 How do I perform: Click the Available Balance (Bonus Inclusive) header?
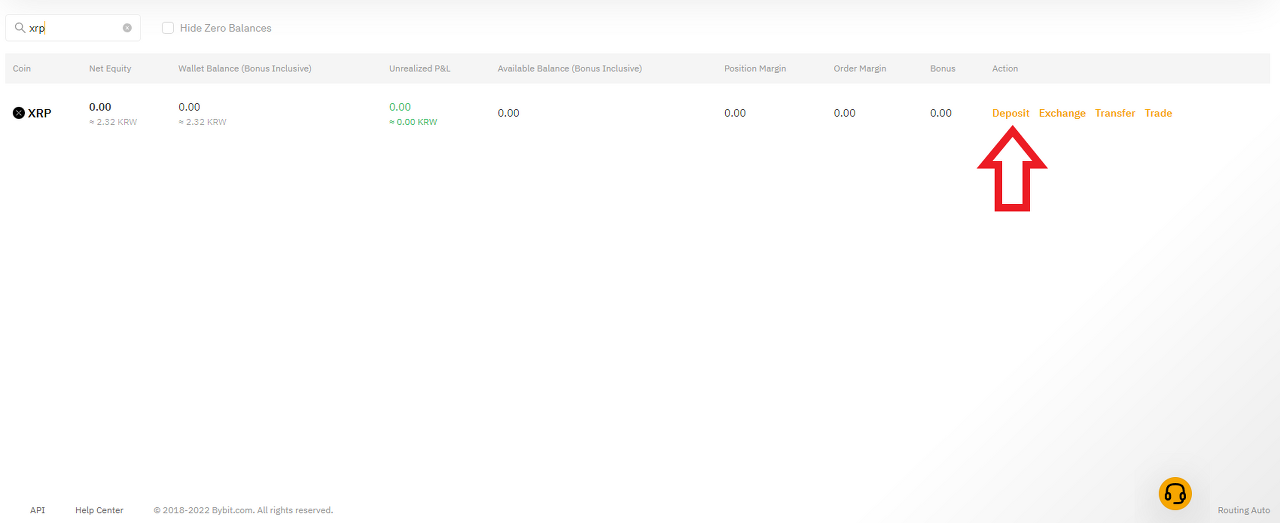point(570,68)
